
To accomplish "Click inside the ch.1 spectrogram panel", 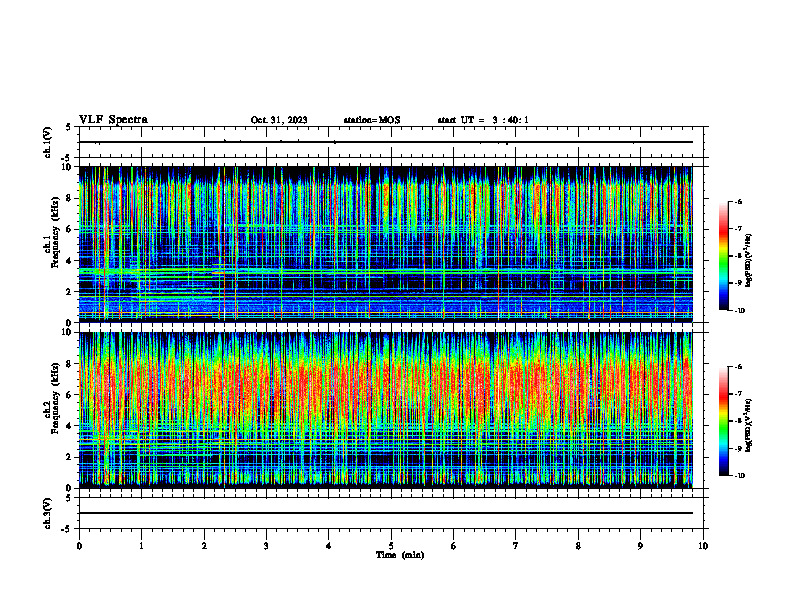I will (386, 244).
